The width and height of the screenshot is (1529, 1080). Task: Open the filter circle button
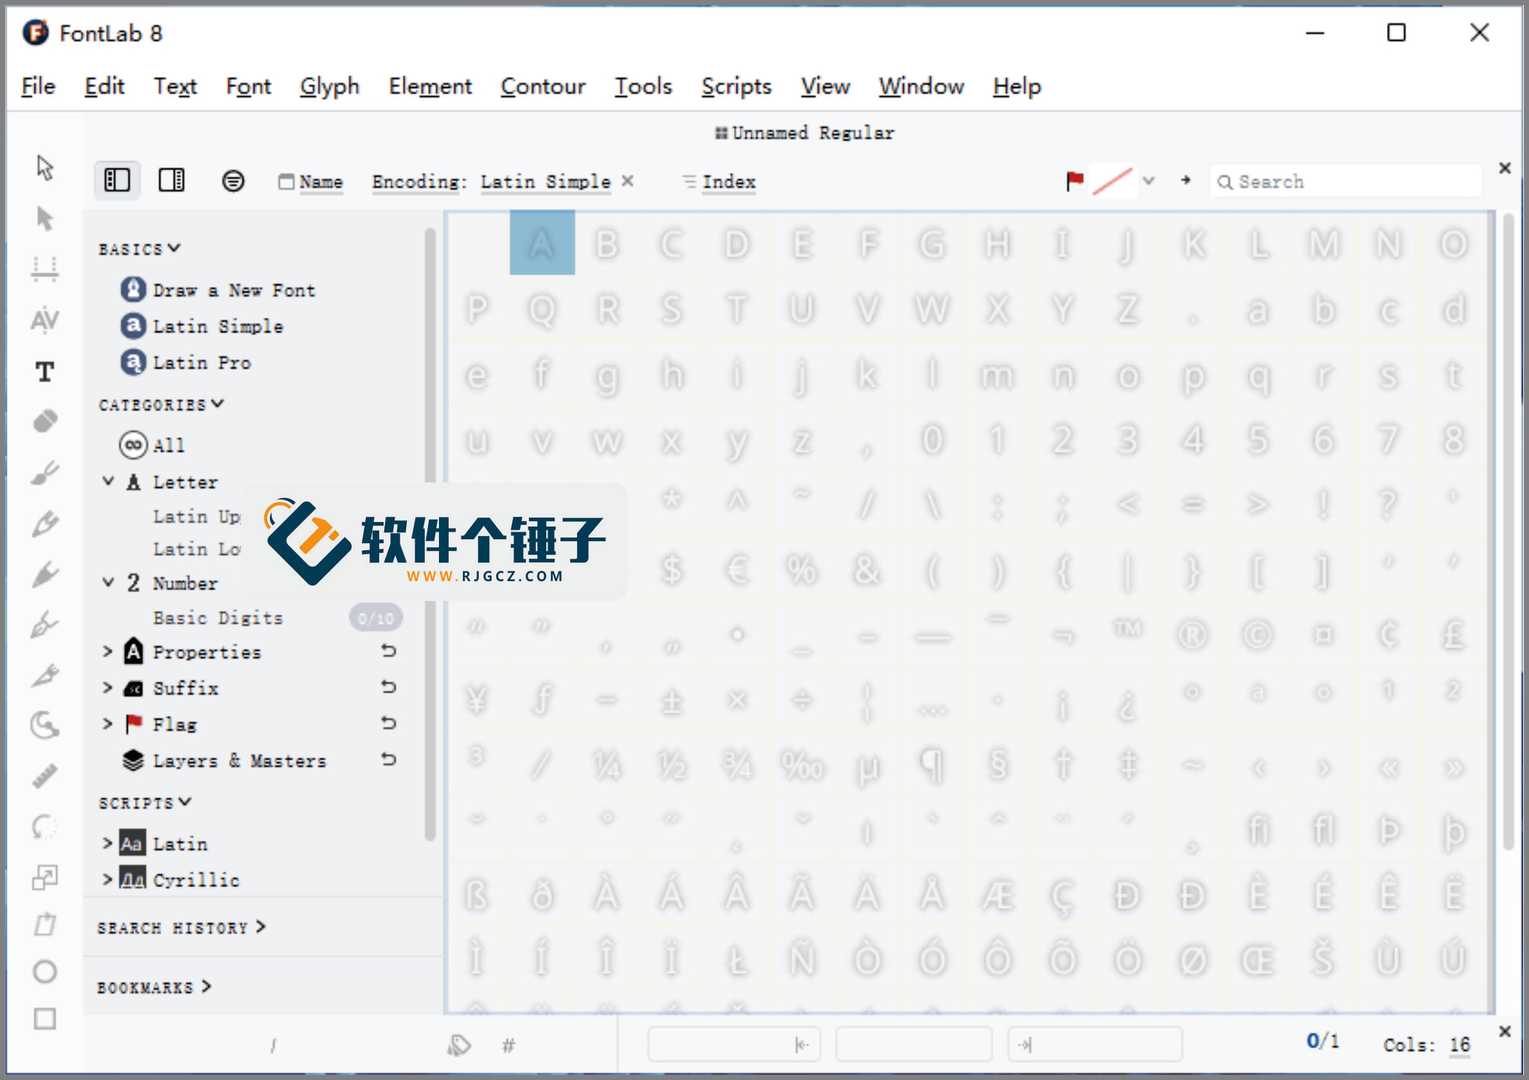233,180
